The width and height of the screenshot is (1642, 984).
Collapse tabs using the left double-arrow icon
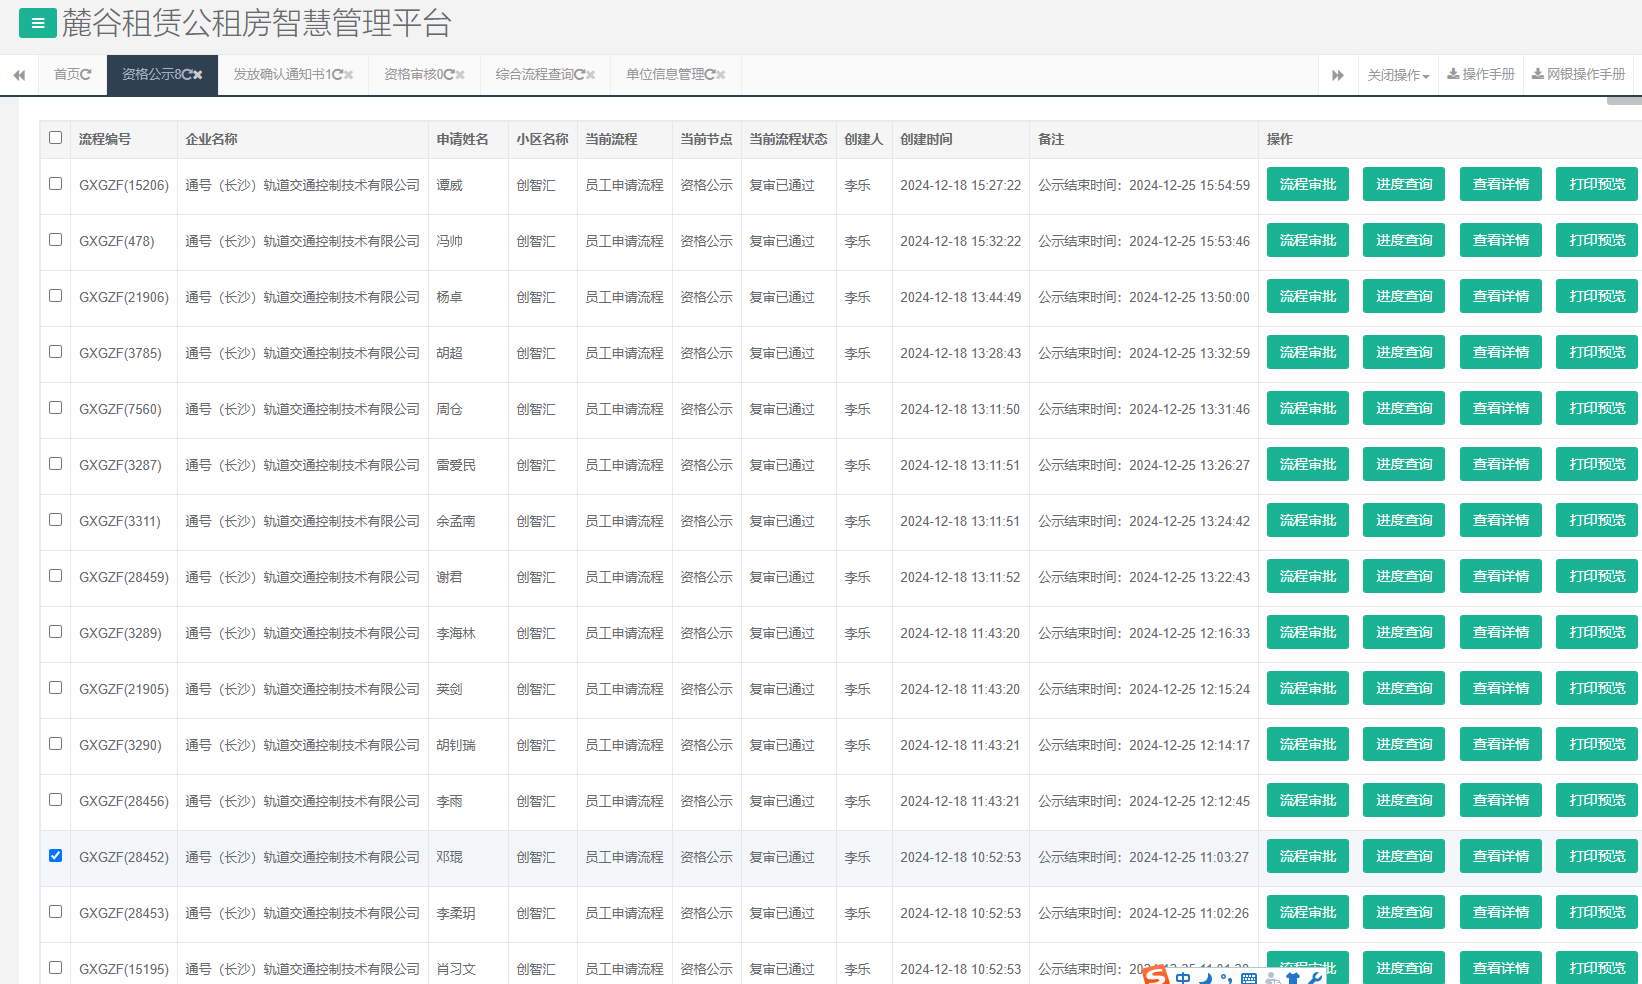(x=18, y=74)
